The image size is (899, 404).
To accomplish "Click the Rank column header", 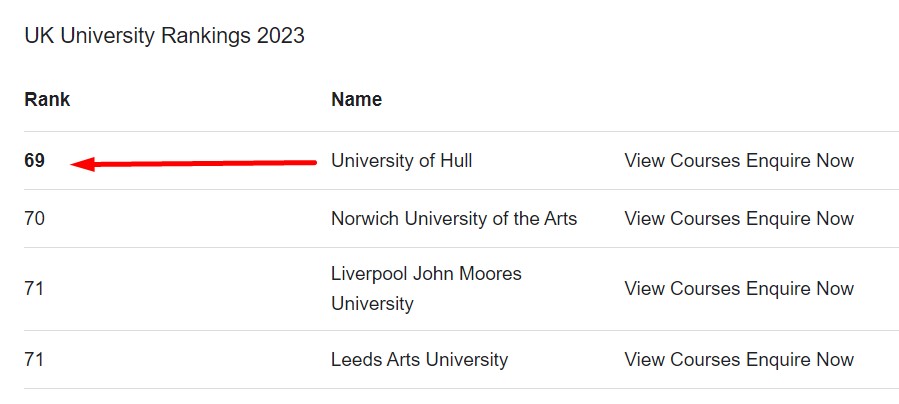I will (47, 100).
